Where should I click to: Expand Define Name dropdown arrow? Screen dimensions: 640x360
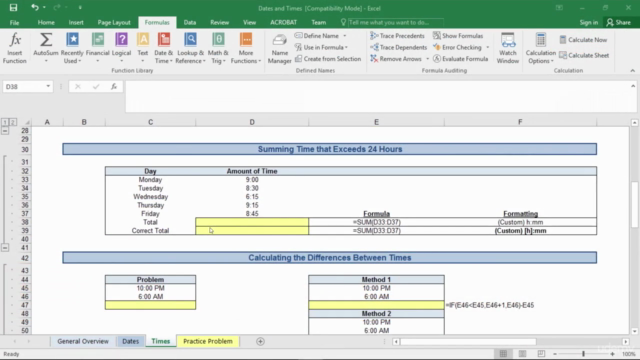[x=345, y=36]
